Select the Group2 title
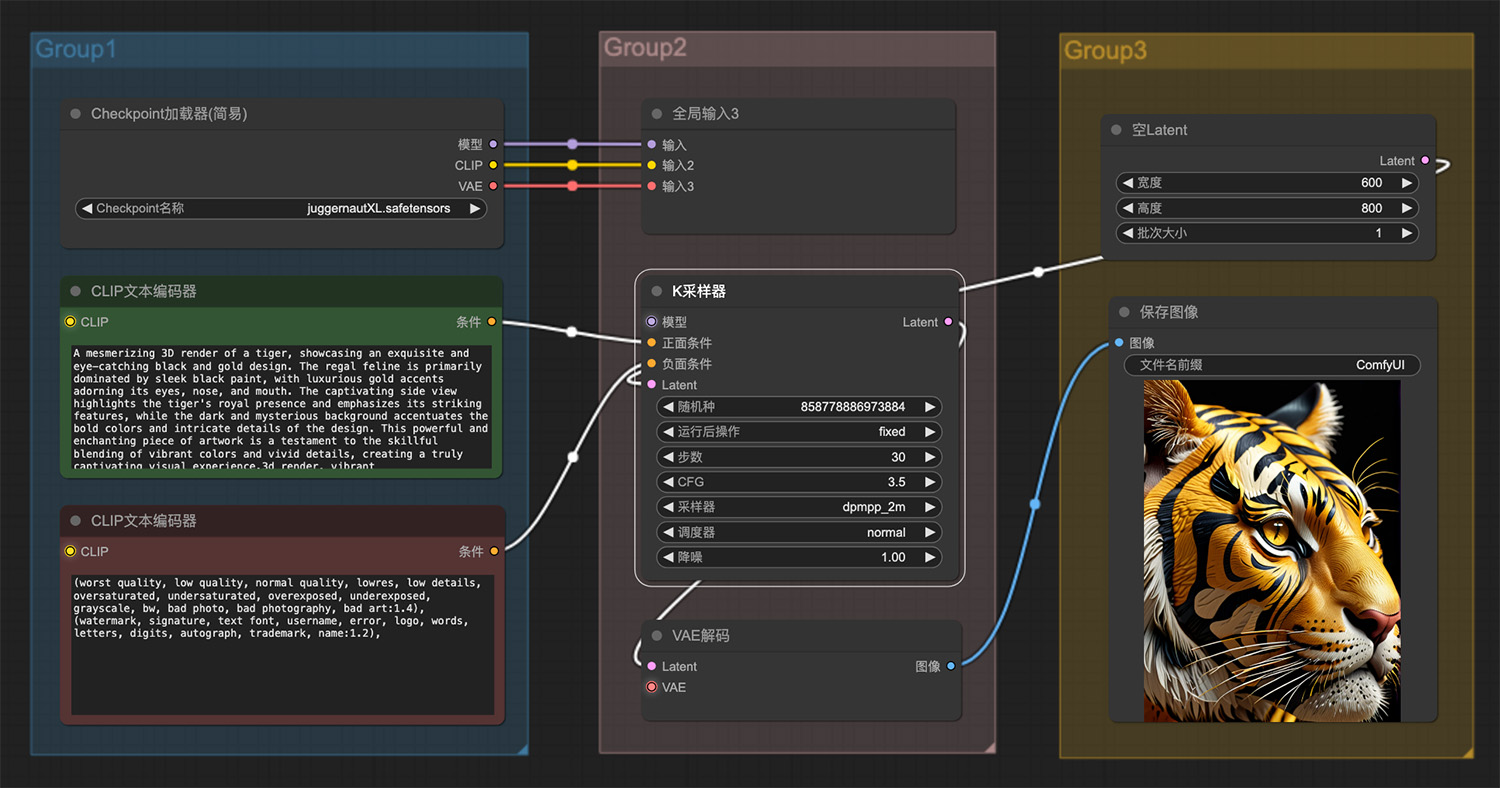 coord(645,47)
